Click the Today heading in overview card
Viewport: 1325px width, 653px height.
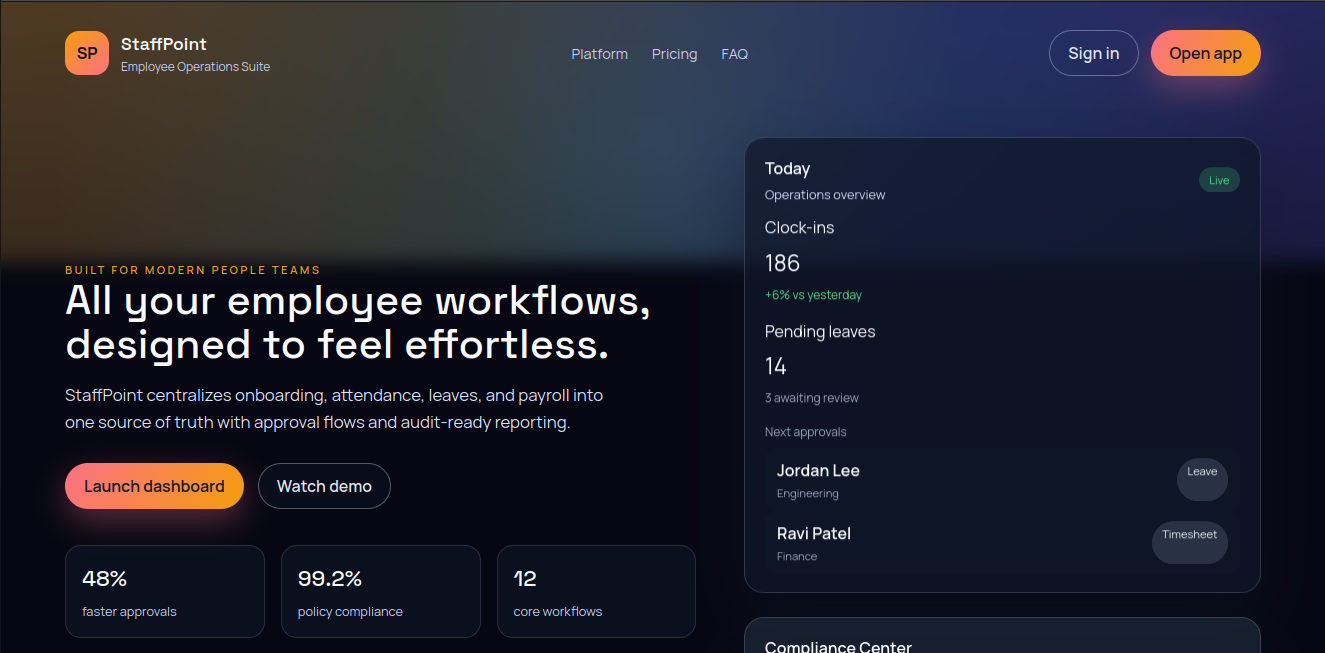coord(787,169)
